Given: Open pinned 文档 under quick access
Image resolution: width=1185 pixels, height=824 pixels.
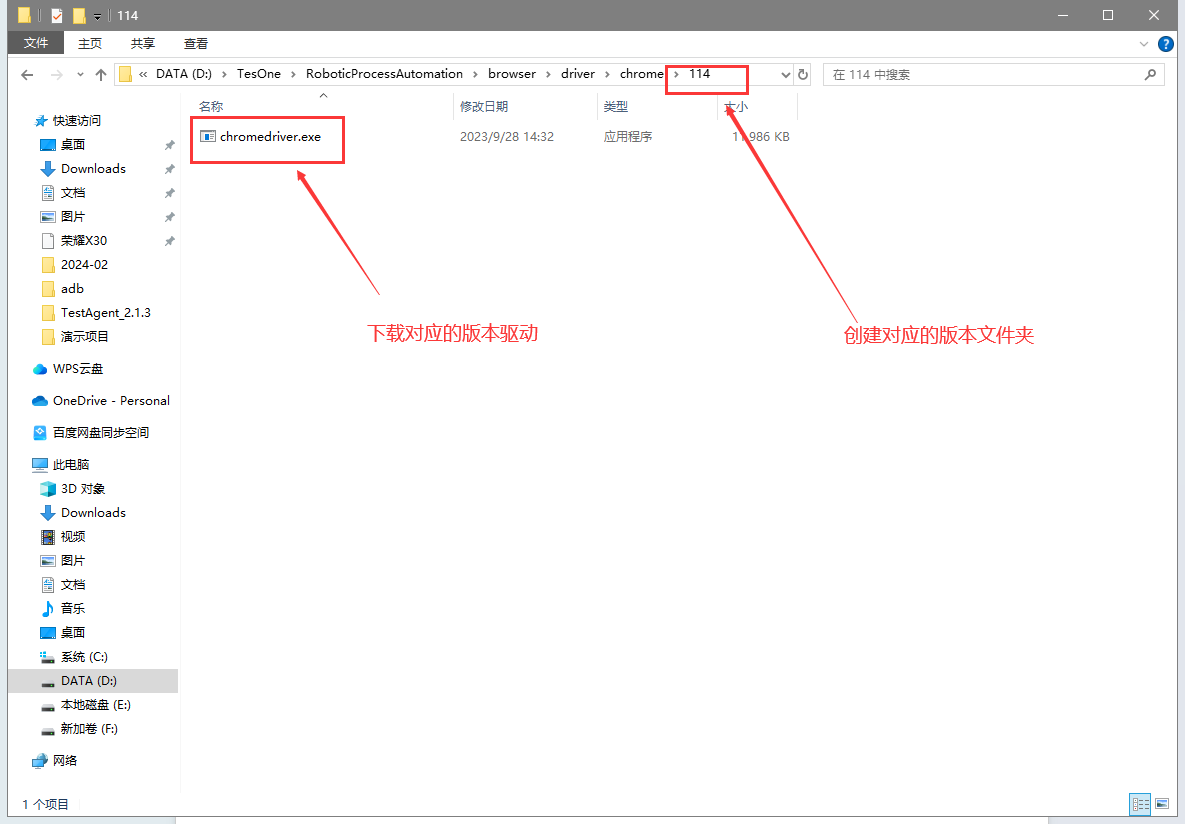Looking at the screenshot, I should (73, 193).
